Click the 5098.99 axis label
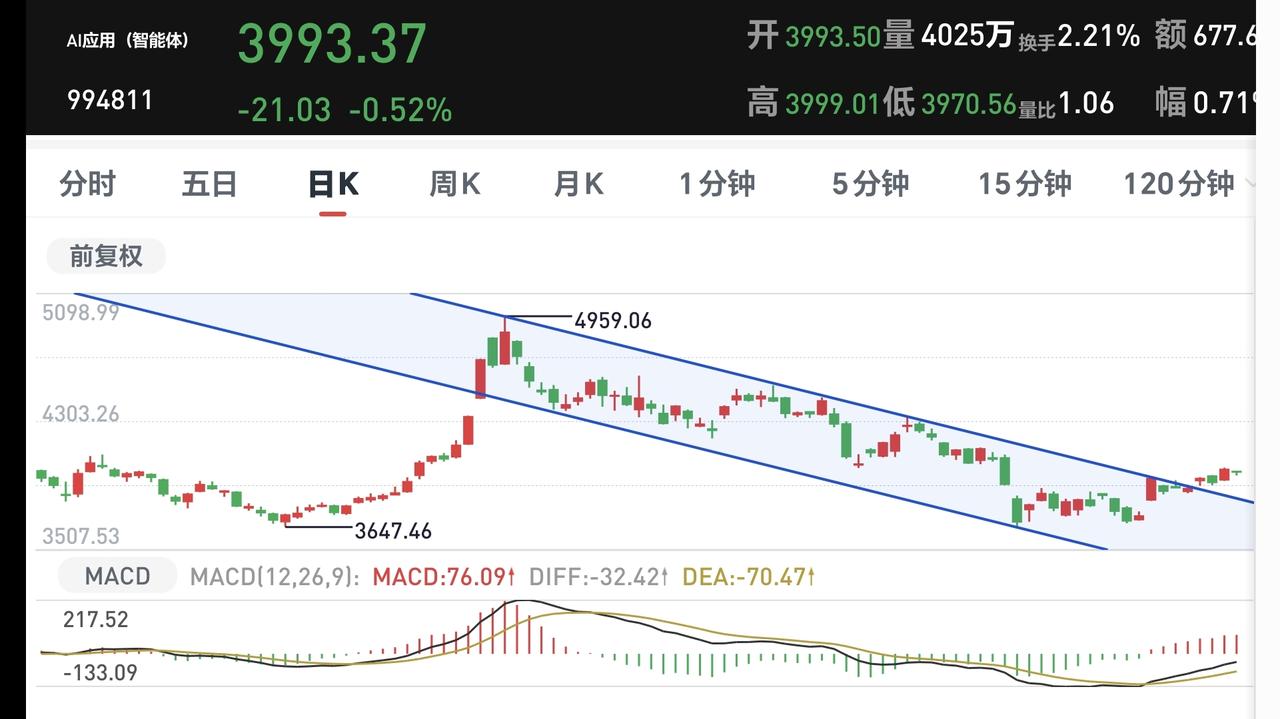1280x719 pixels. pyautogui.click(x=81, y=312)
